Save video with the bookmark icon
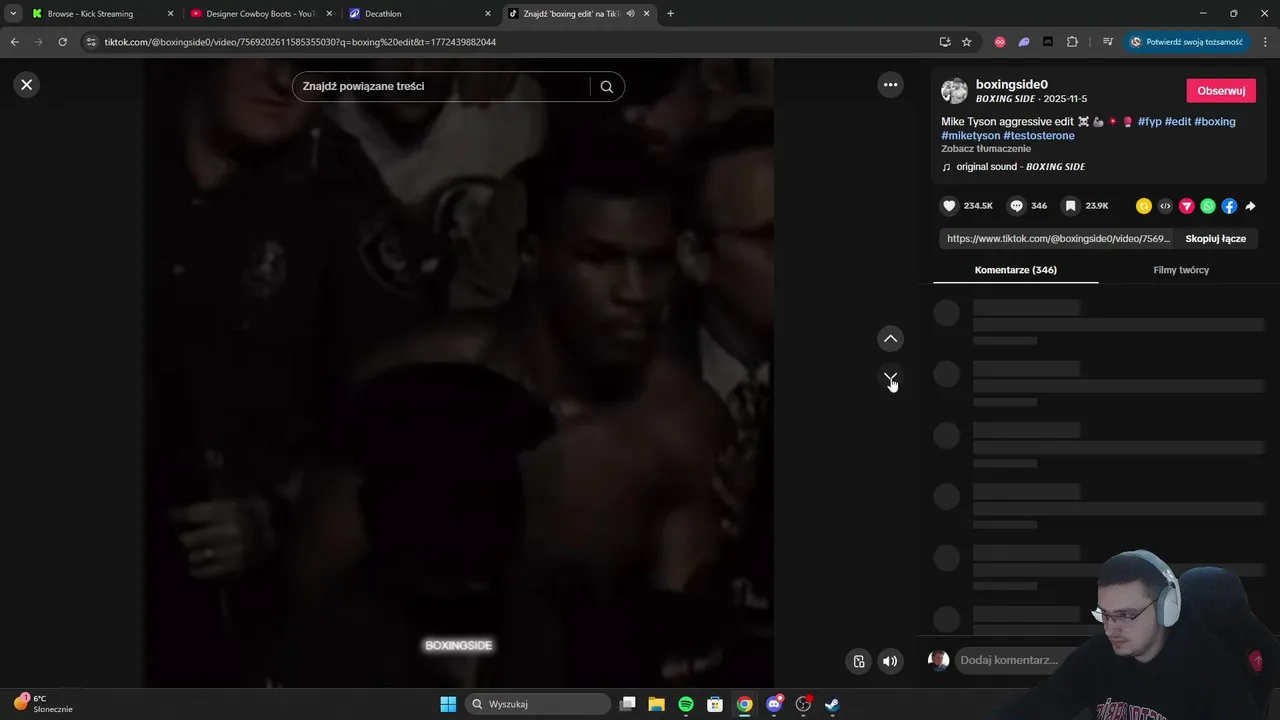The height and width of the screenshot is (720, 1280). (1070, 206)
